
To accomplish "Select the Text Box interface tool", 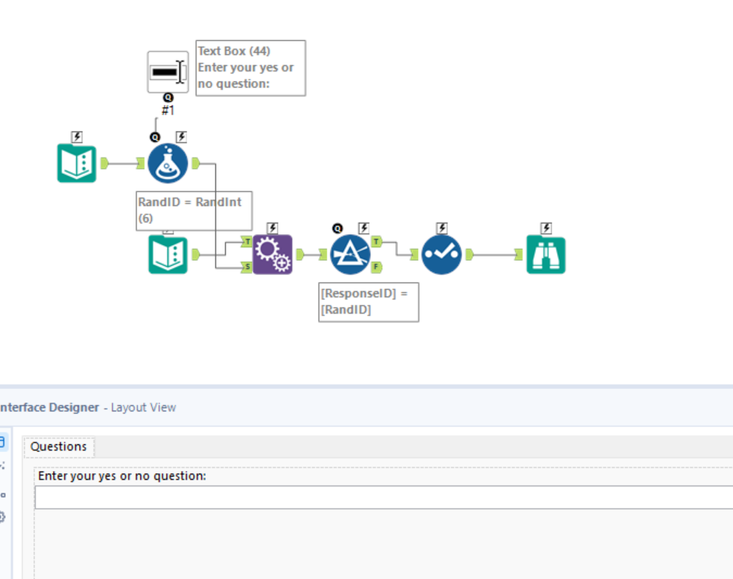I will coord(168,72).
